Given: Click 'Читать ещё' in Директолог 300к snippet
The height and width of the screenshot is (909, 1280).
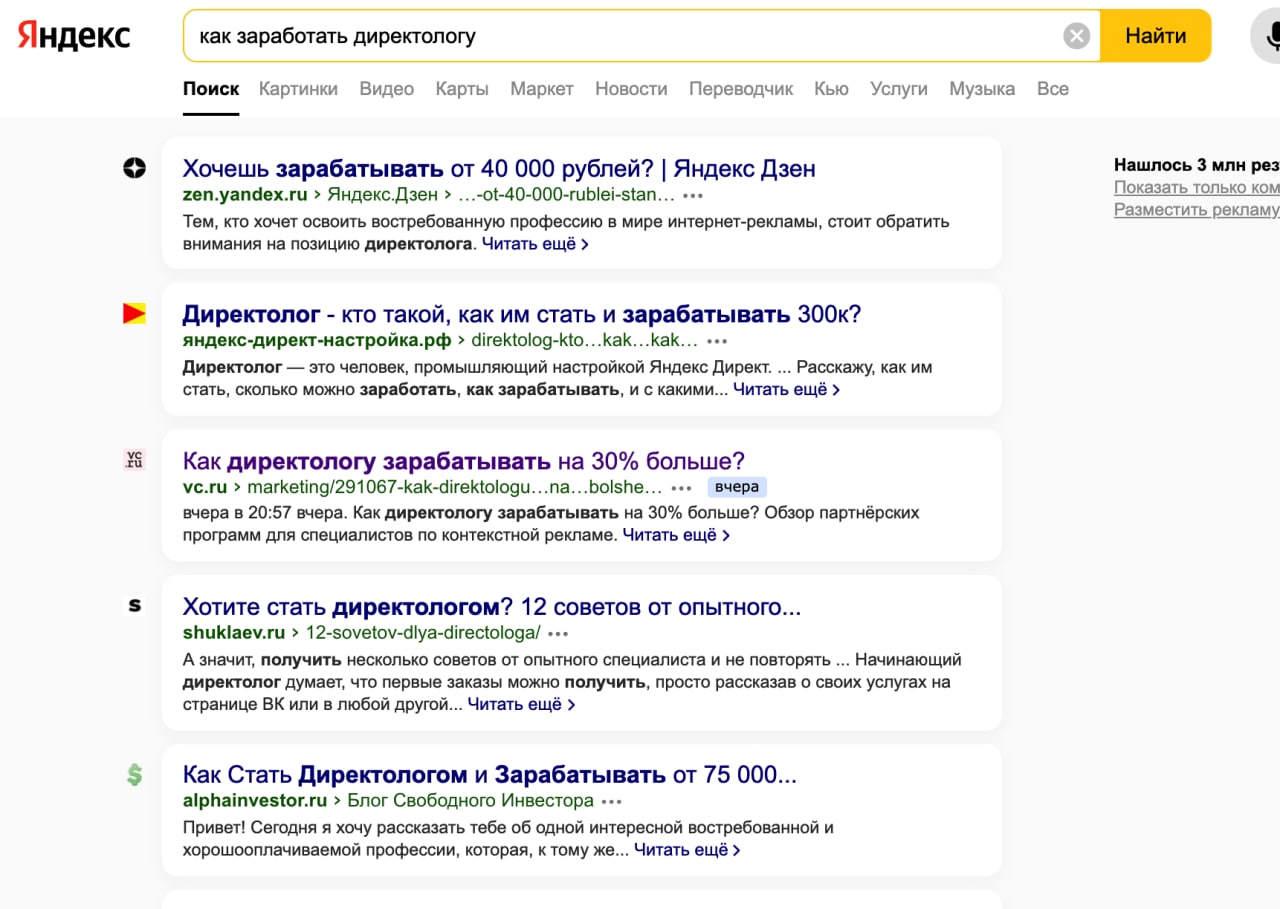Looking at the screenshot, I should tap(786, 389).
